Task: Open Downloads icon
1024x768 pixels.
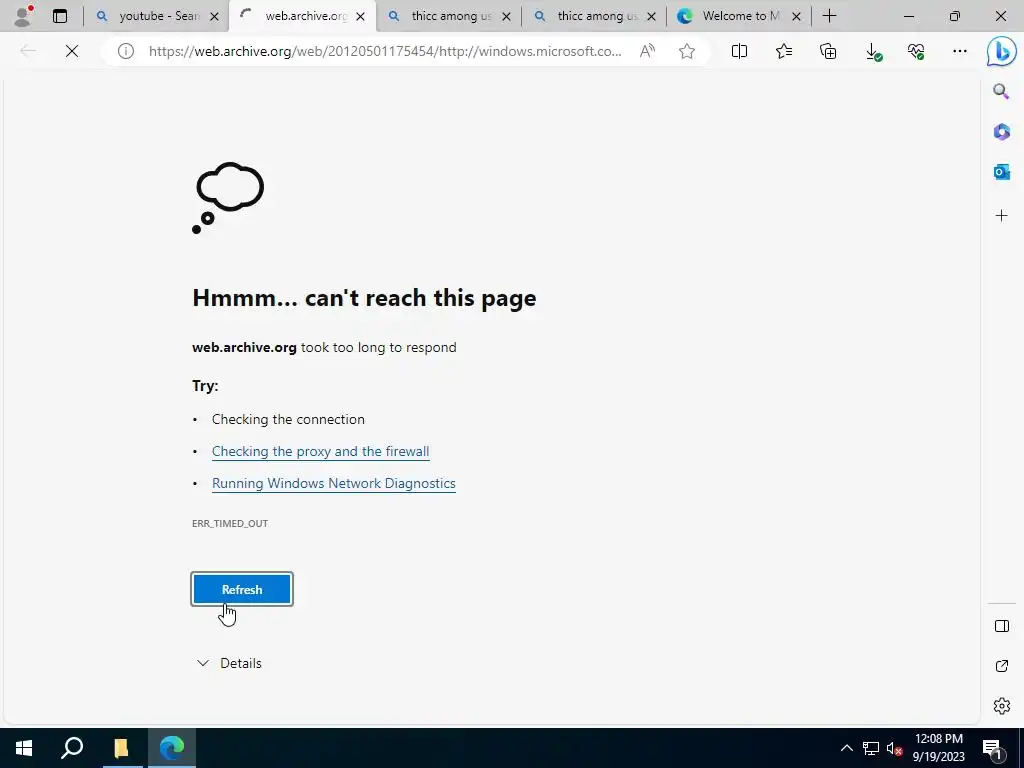Action: tap(872, 51)
